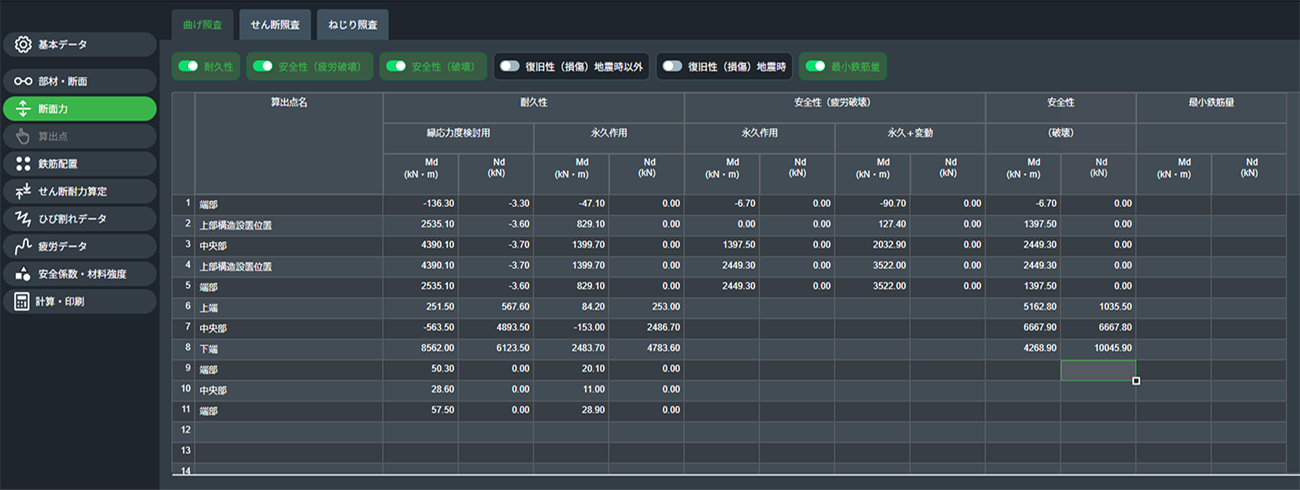Click the 断面力 arrows icon
Viewport: 1300px width, 490px height.
click(23, 108)
